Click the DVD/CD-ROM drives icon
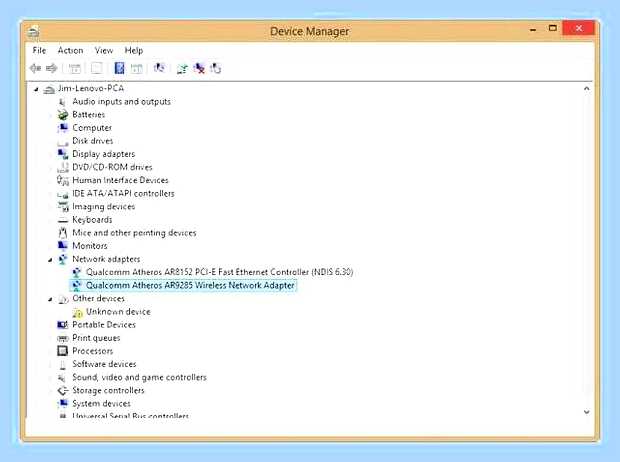 coord(62,167)
